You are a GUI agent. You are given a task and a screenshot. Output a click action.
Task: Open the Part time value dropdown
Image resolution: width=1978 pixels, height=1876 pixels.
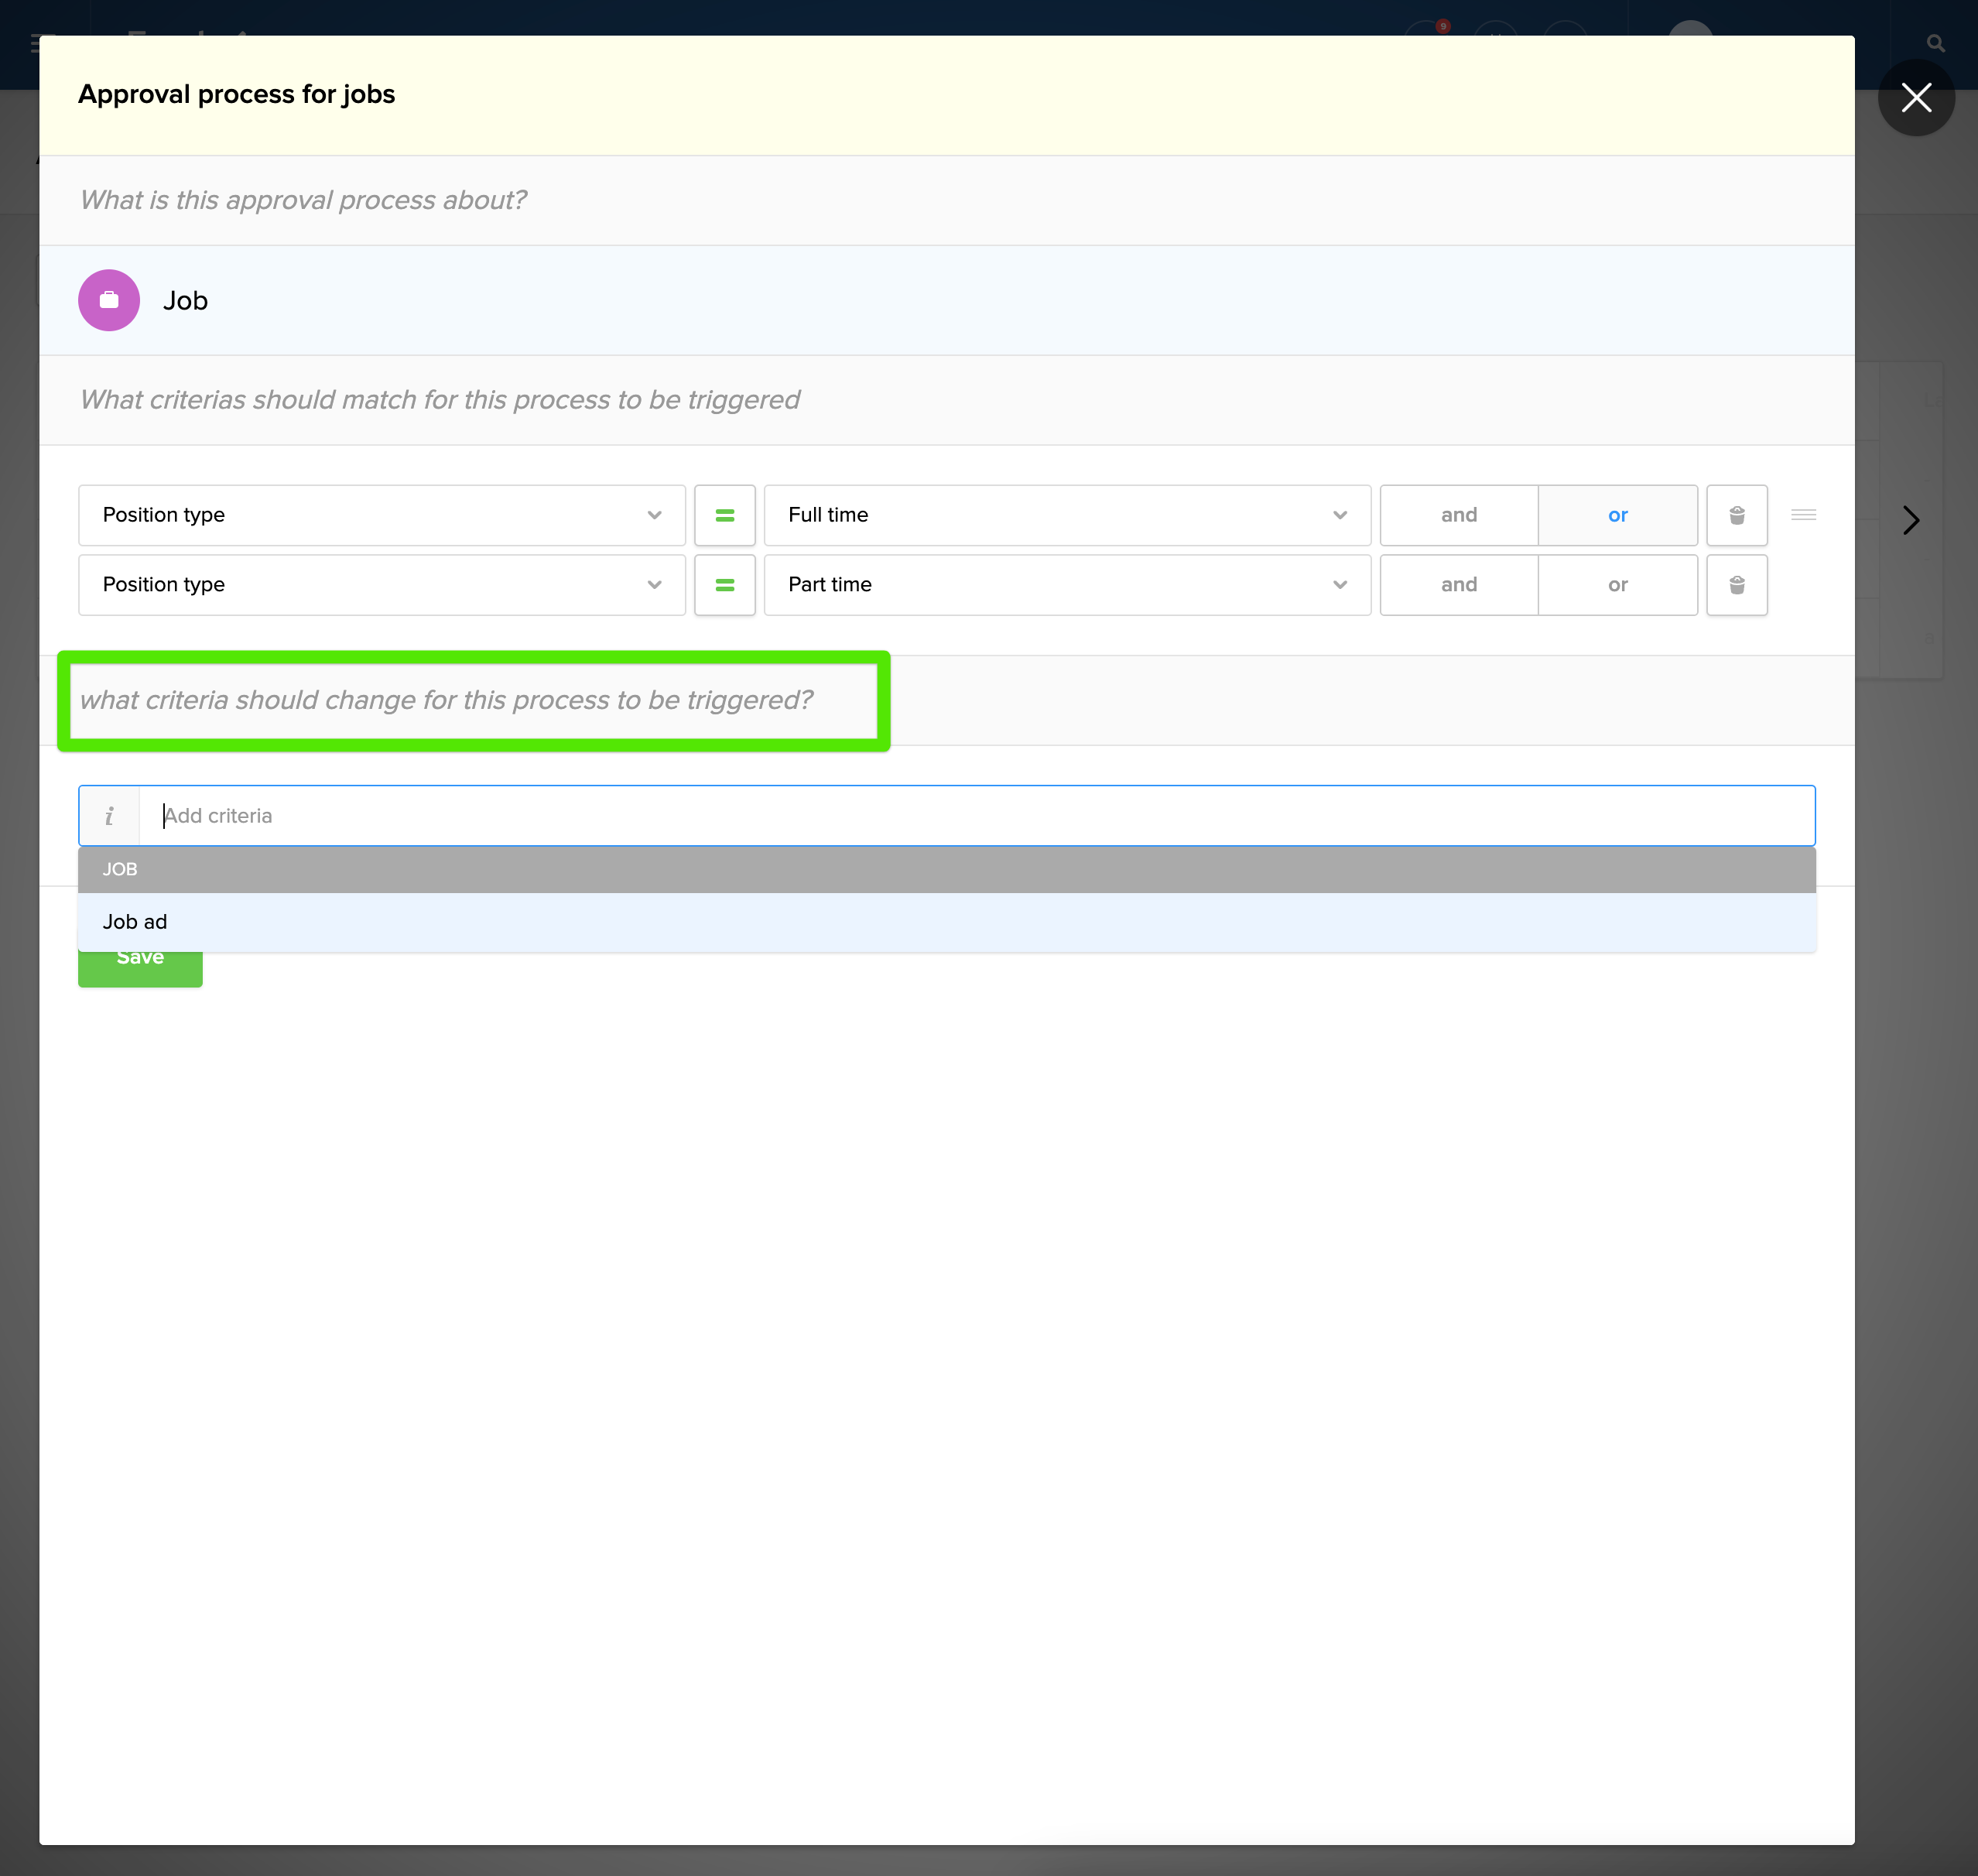[x=1066, y=585]
